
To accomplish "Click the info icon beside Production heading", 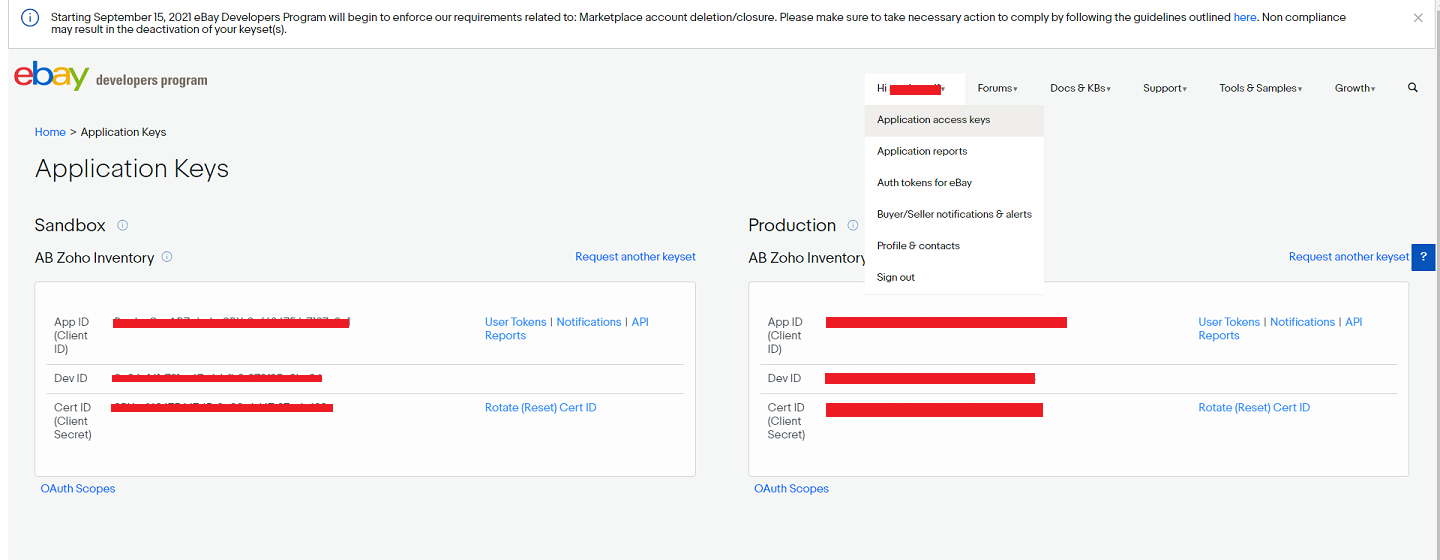I will pyautogui.click(x=853, y=225).
